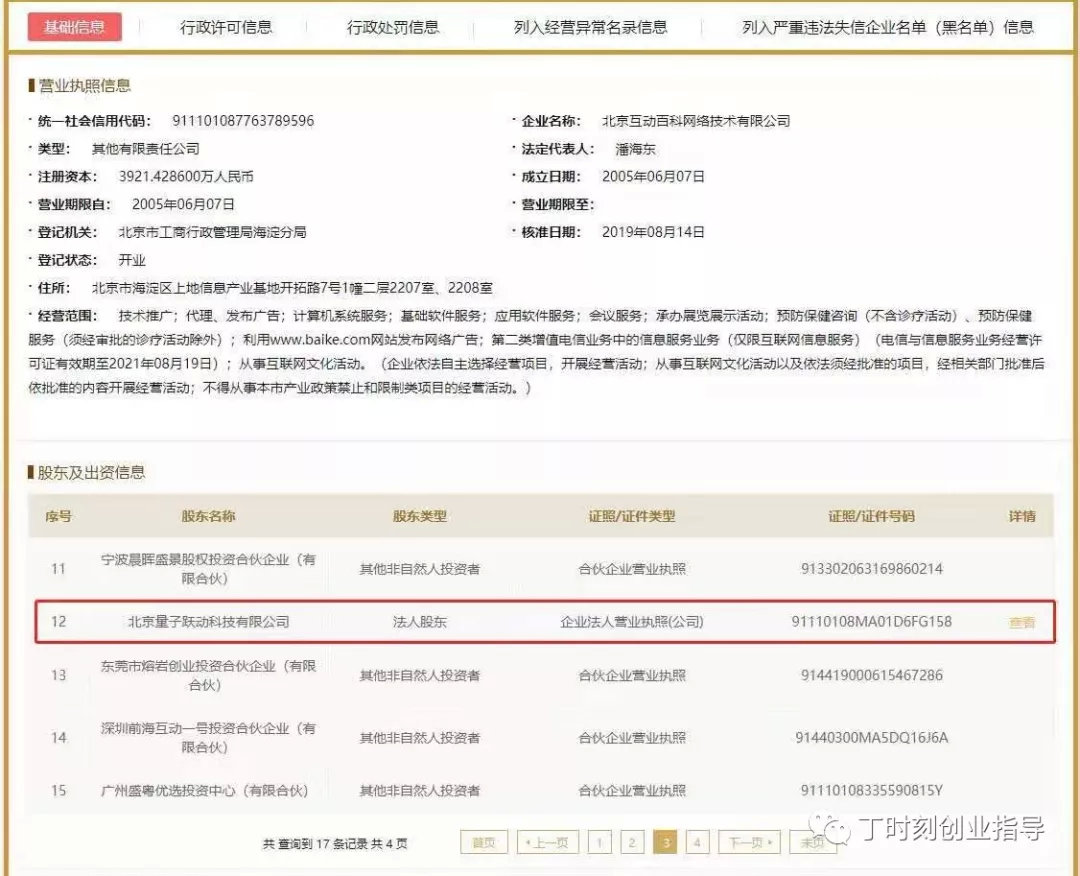This screenshot has width=1080, height=876.
Task: Jump to page 1 of results
Action: pyautogui.click(x=599, y=842)
